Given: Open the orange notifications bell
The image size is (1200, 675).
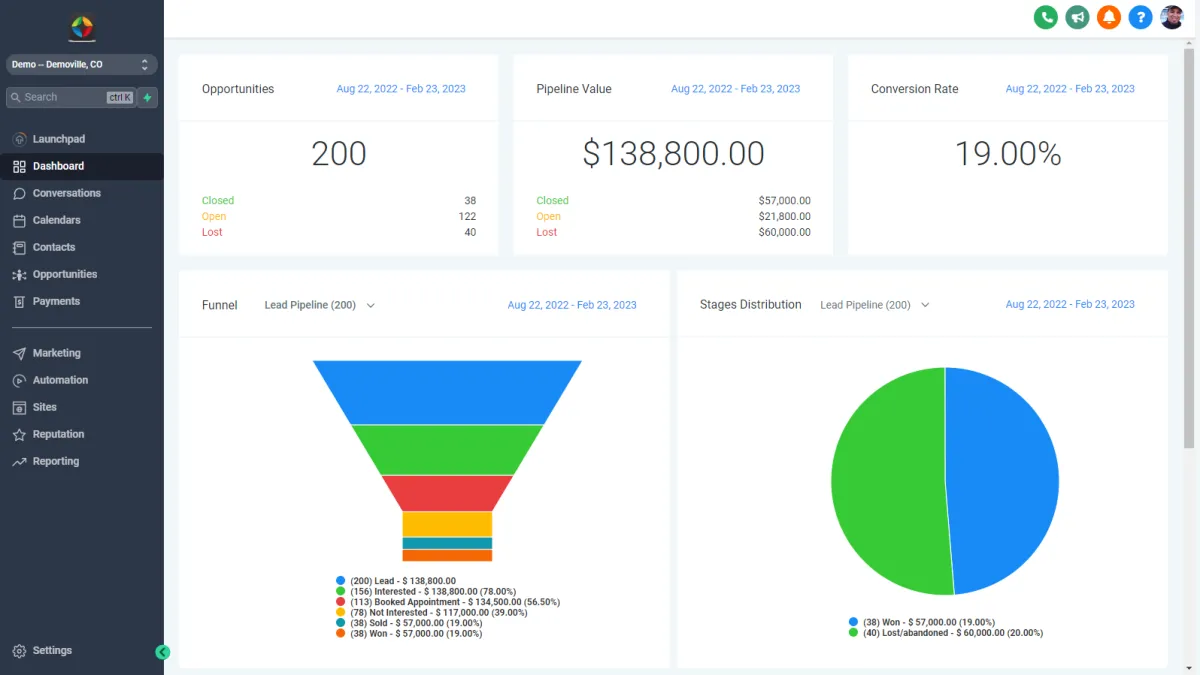Looking at the screenshot, I should [1108, 17].
